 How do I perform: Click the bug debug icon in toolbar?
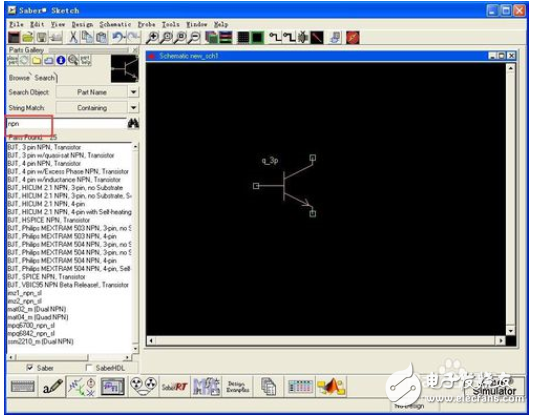pyautogui.click(x=303, y=37)
